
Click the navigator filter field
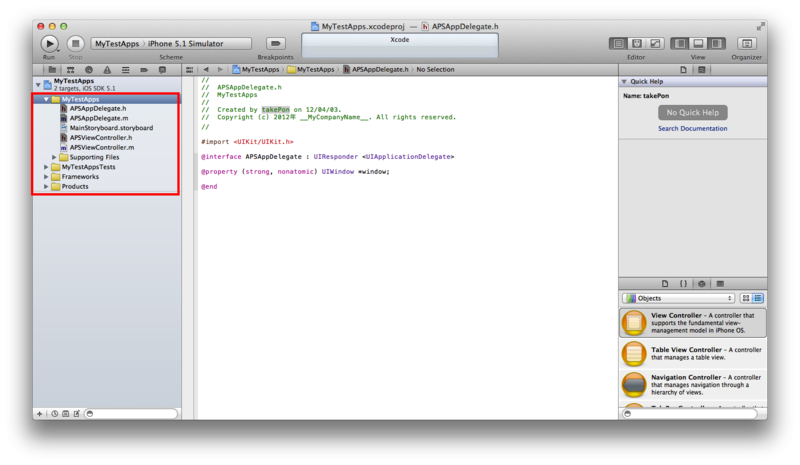click(131, 414)
